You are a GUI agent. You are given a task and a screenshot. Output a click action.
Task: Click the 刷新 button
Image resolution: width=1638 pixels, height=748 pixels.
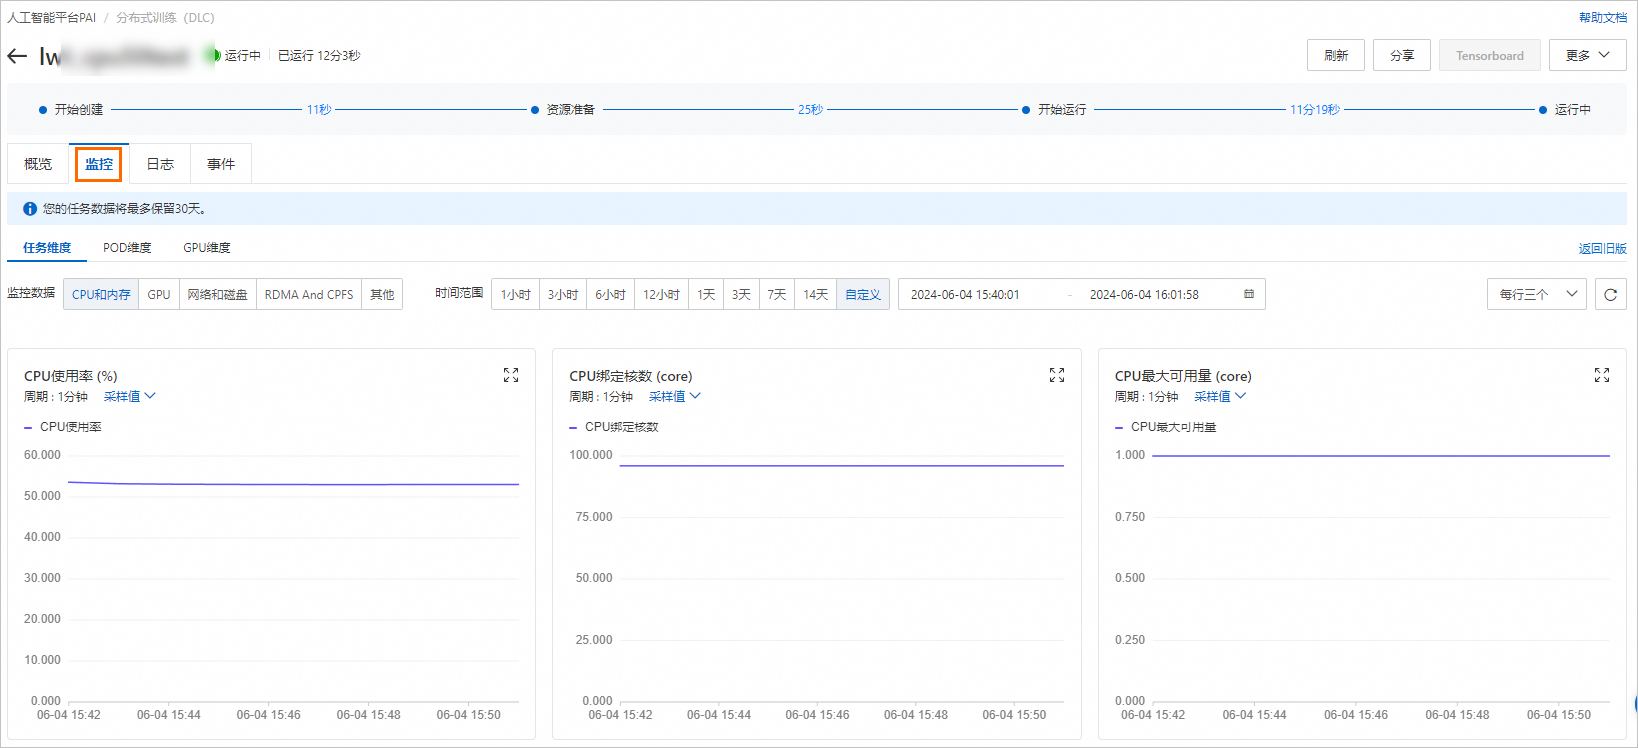point(1336,55)
